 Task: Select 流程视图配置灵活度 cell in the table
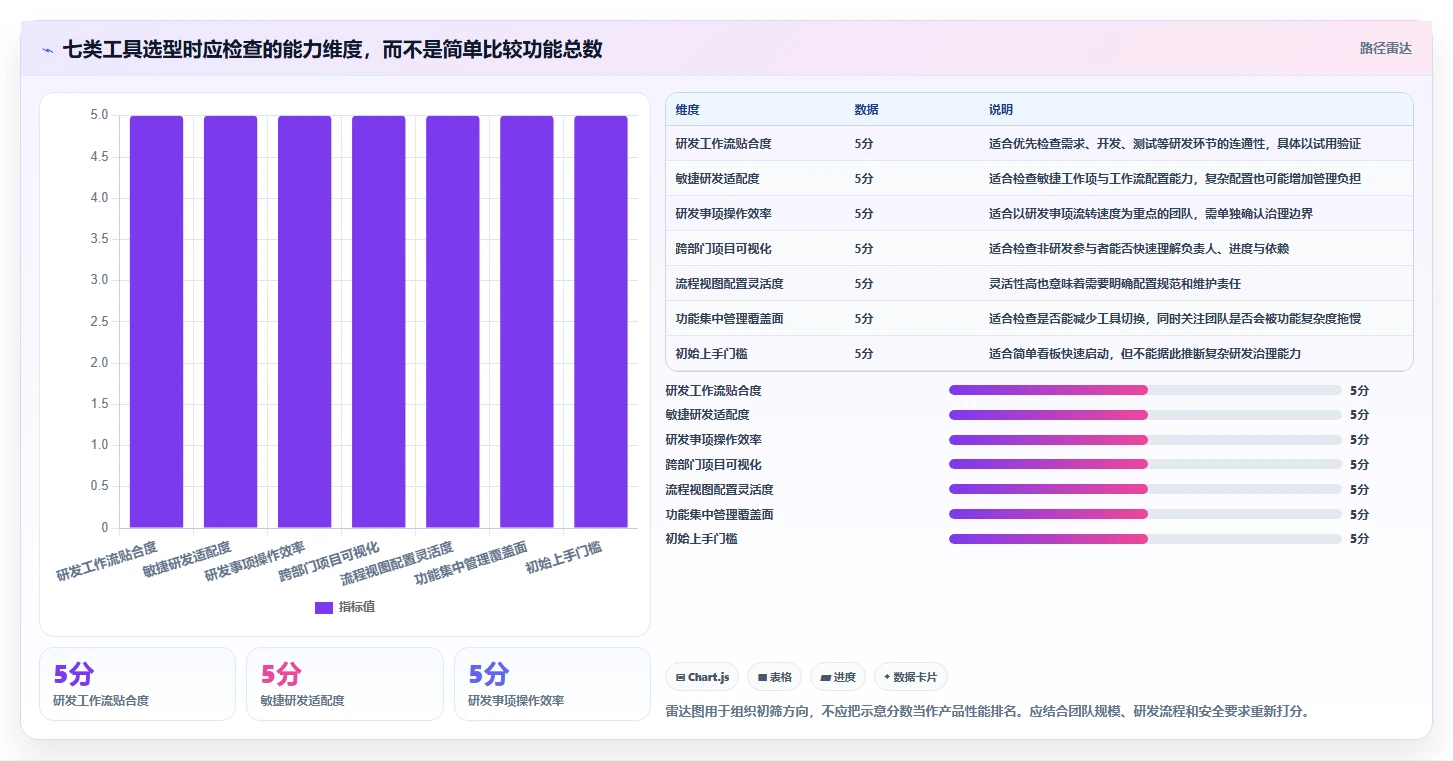[729, 284]
